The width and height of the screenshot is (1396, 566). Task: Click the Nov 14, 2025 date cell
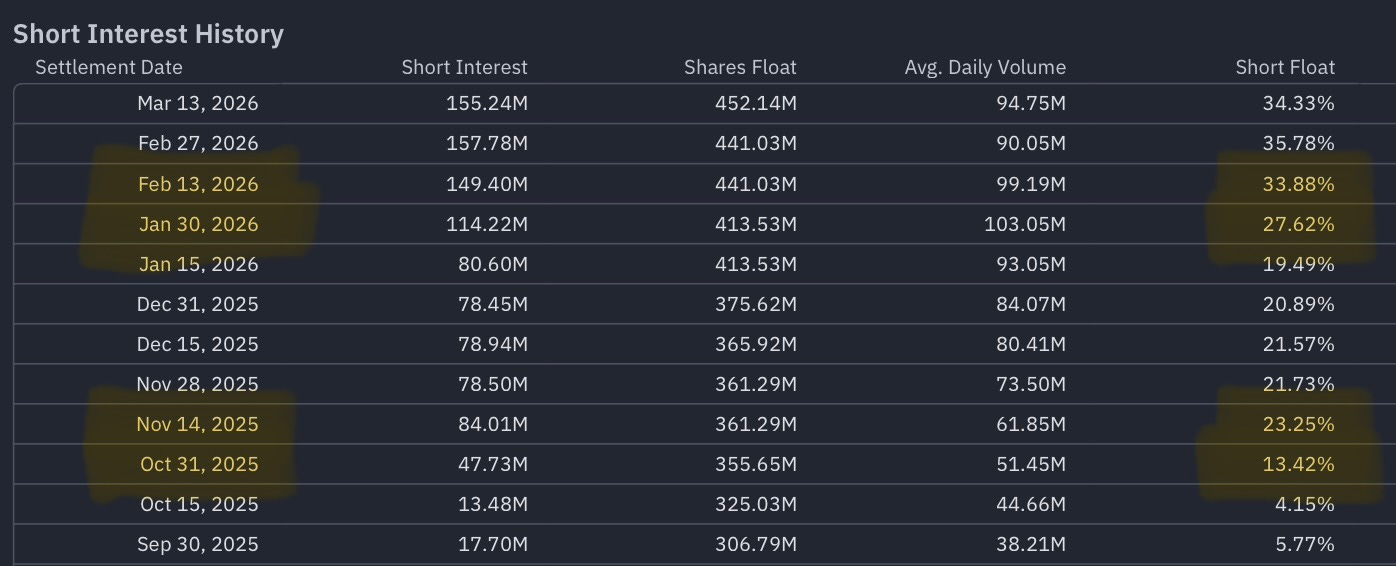[198, 424]
